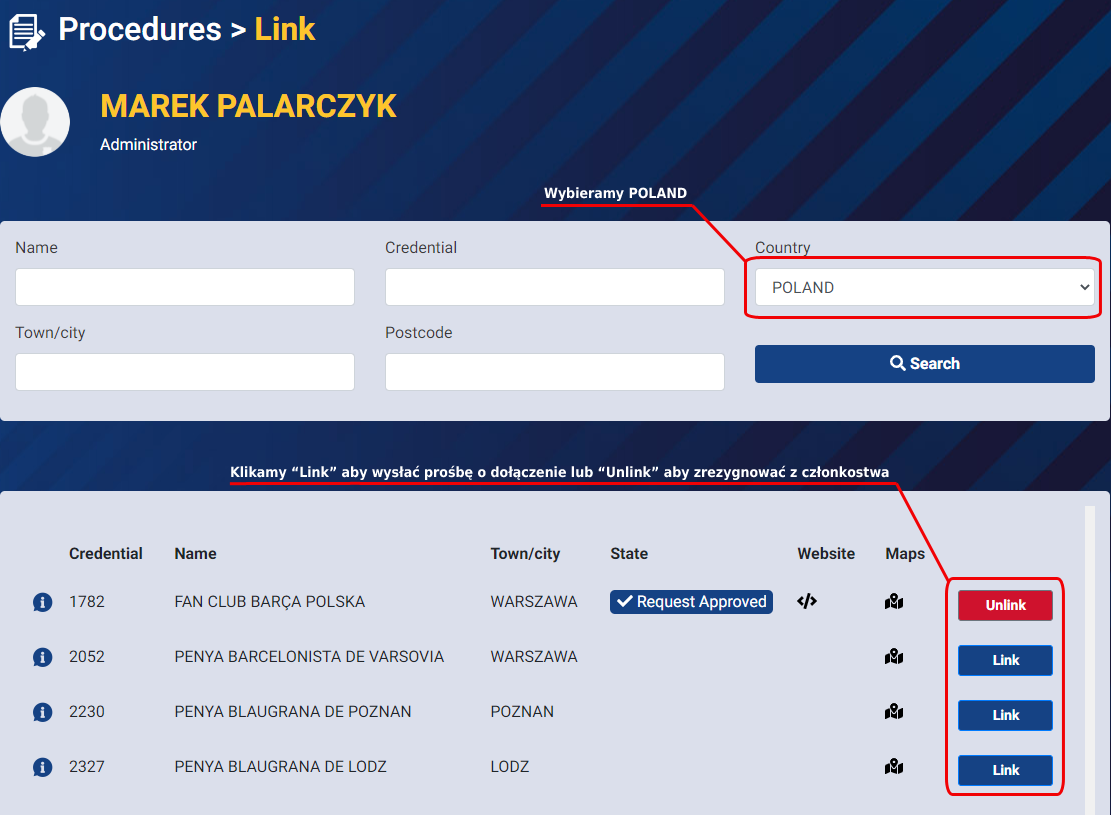Screen dimensions: 1111x815
Task: Click the Name search input field
Action: click(x=185, y=287)
